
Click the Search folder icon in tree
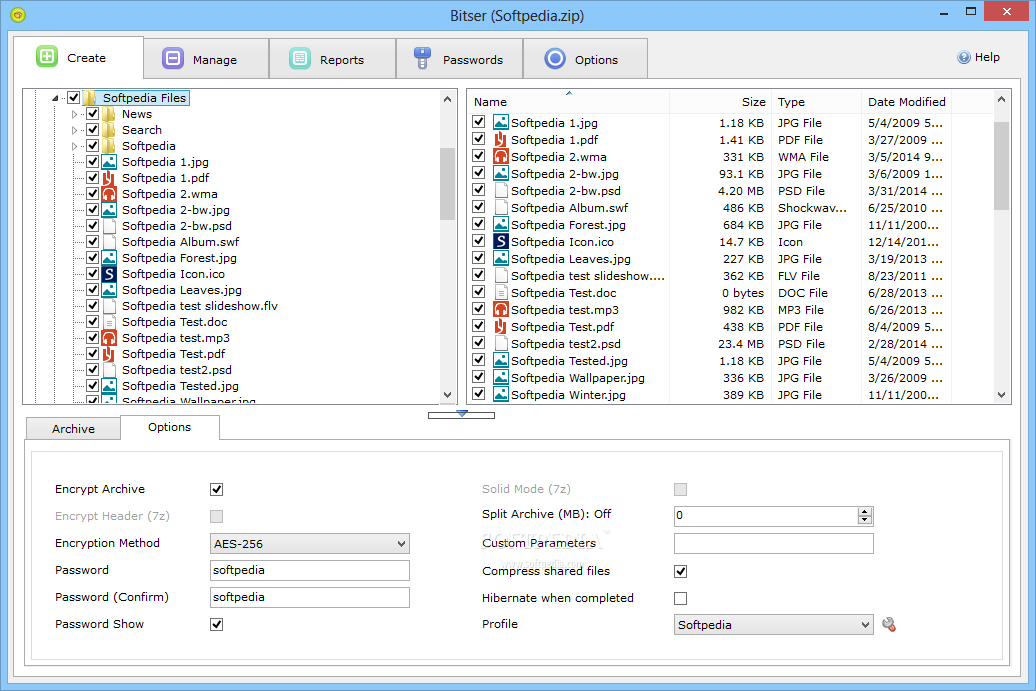(109, 129)
